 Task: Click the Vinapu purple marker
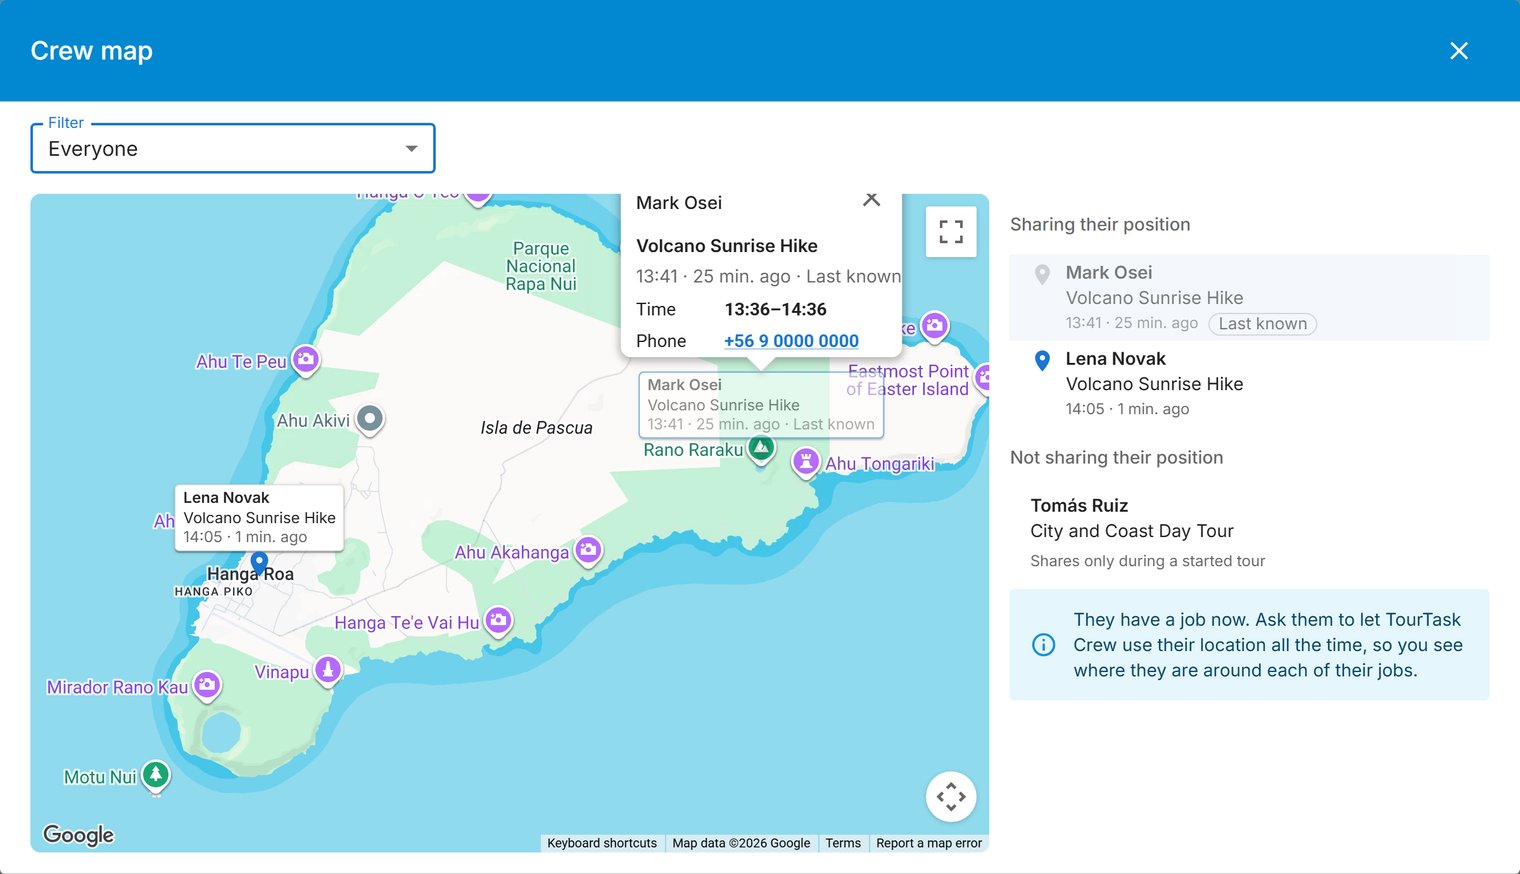pyautogui.click(x=328, y=670)
